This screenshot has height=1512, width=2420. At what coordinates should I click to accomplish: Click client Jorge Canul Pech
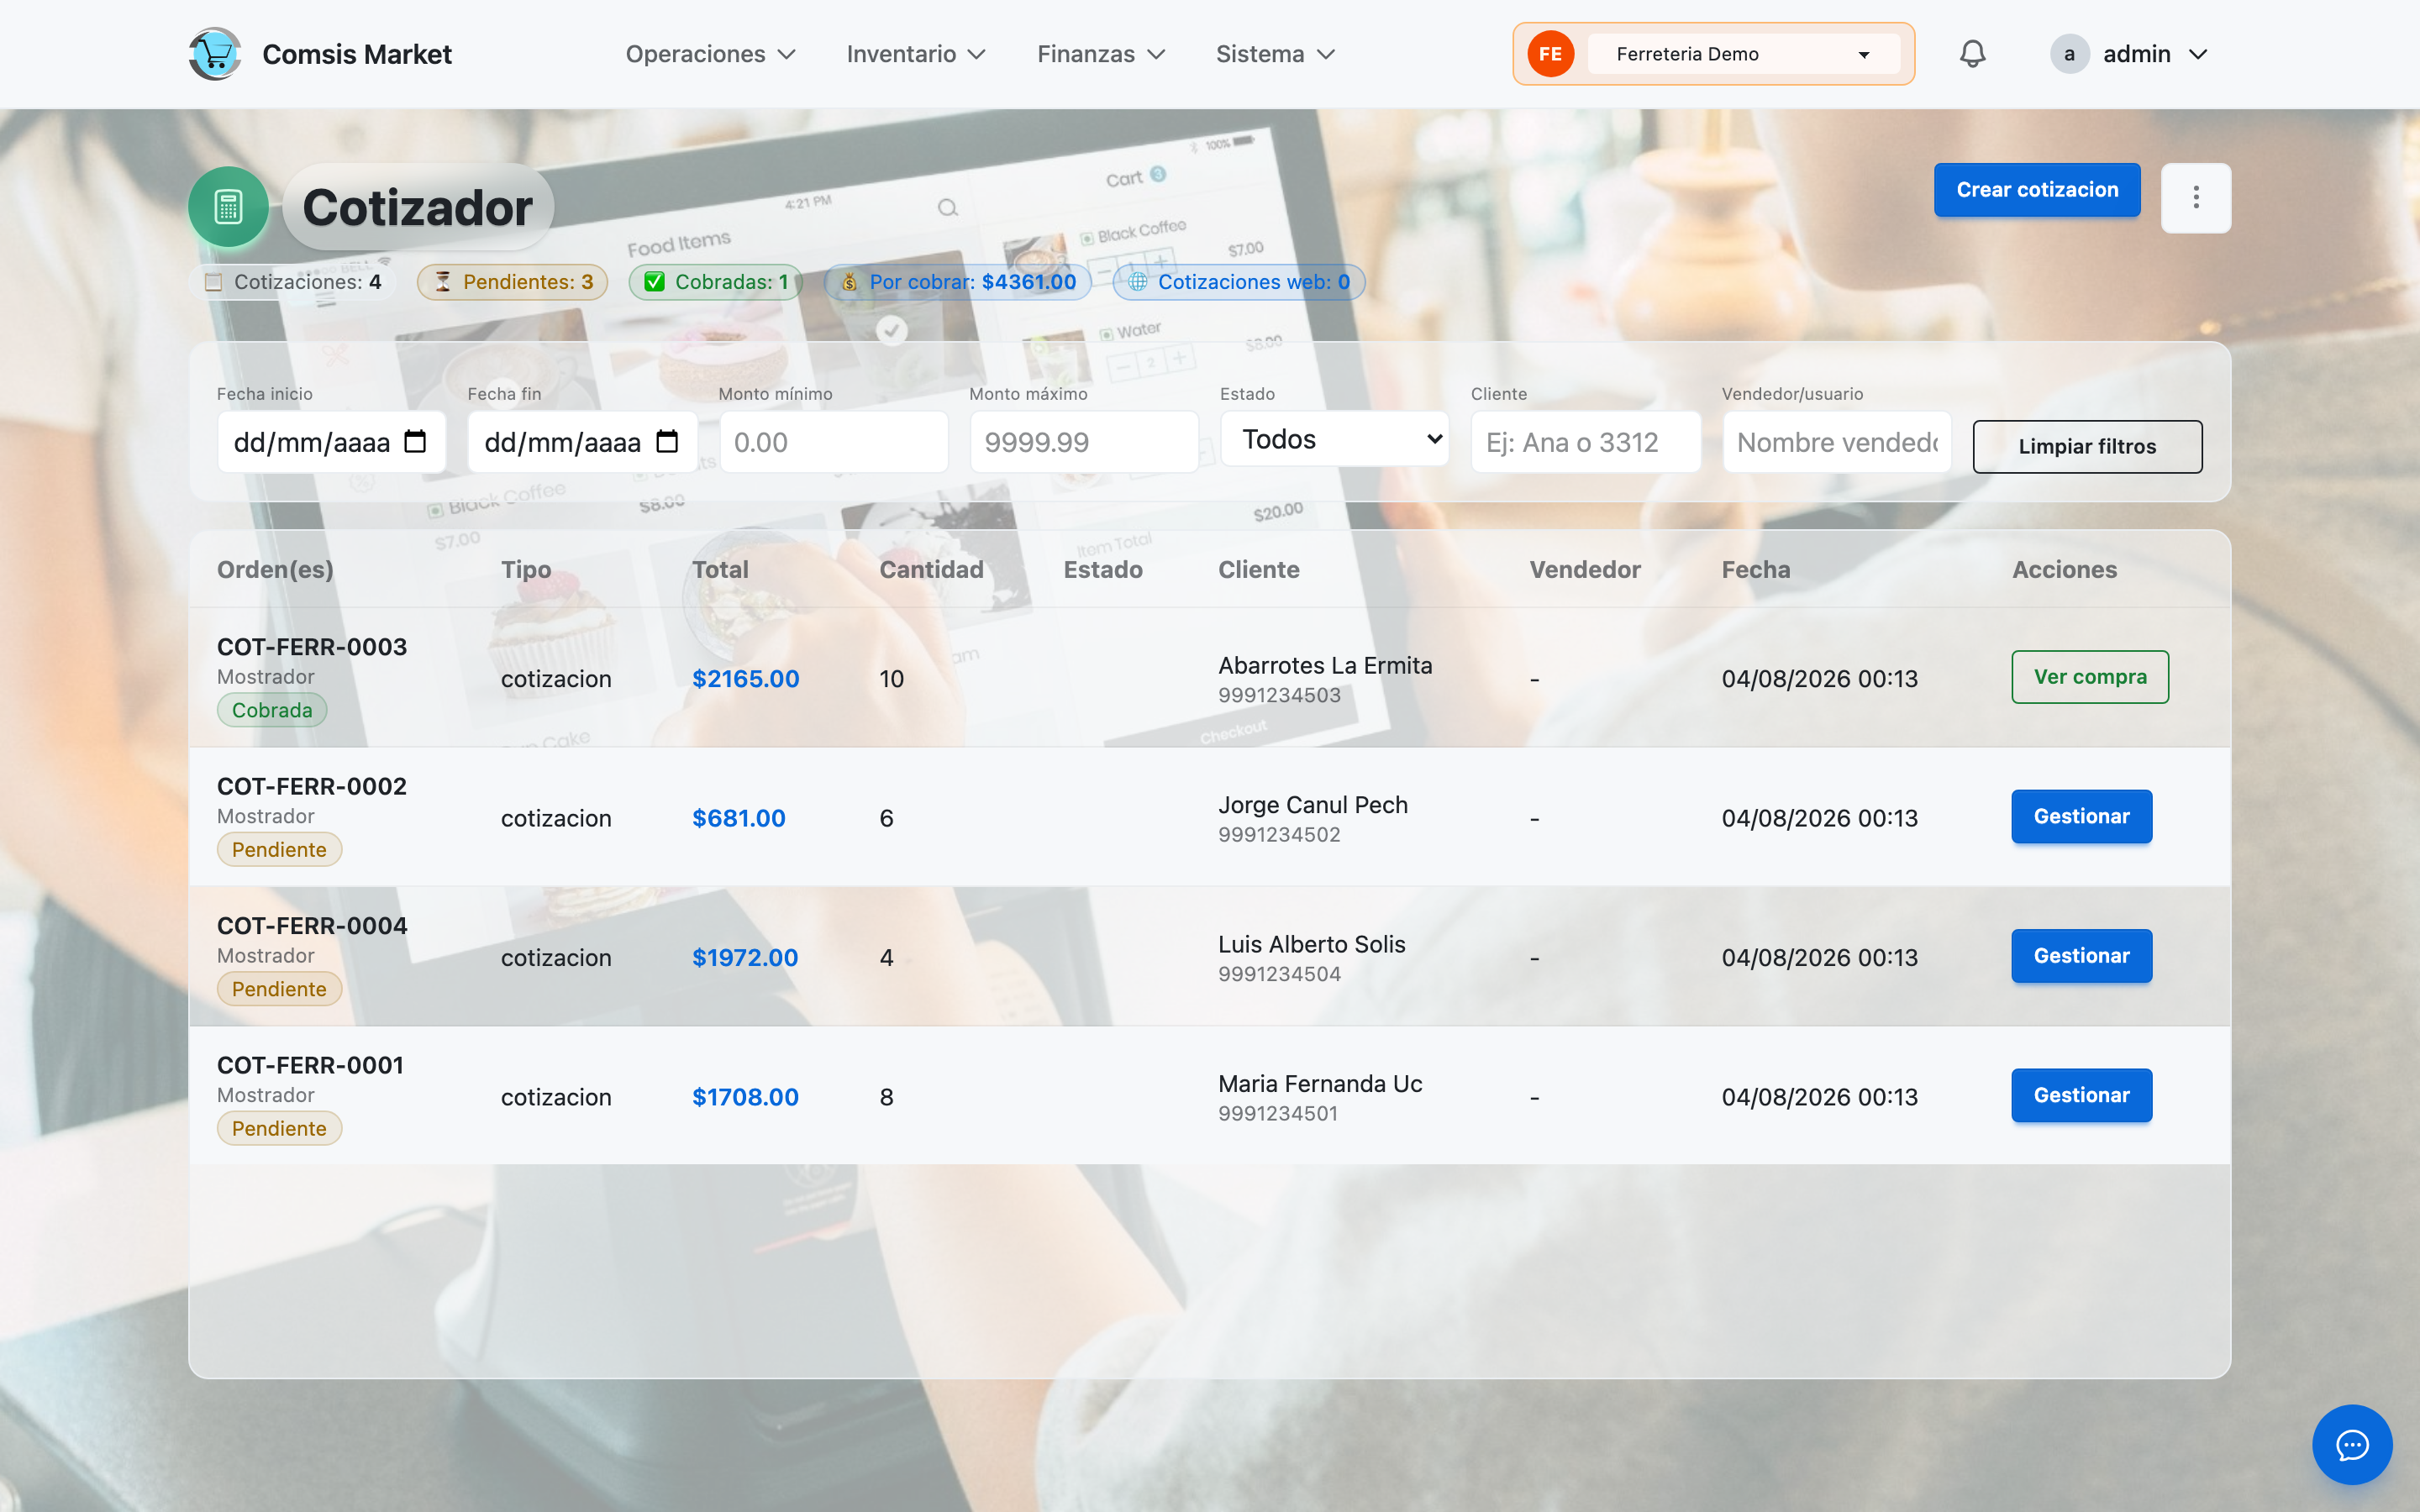(1313, 805)
